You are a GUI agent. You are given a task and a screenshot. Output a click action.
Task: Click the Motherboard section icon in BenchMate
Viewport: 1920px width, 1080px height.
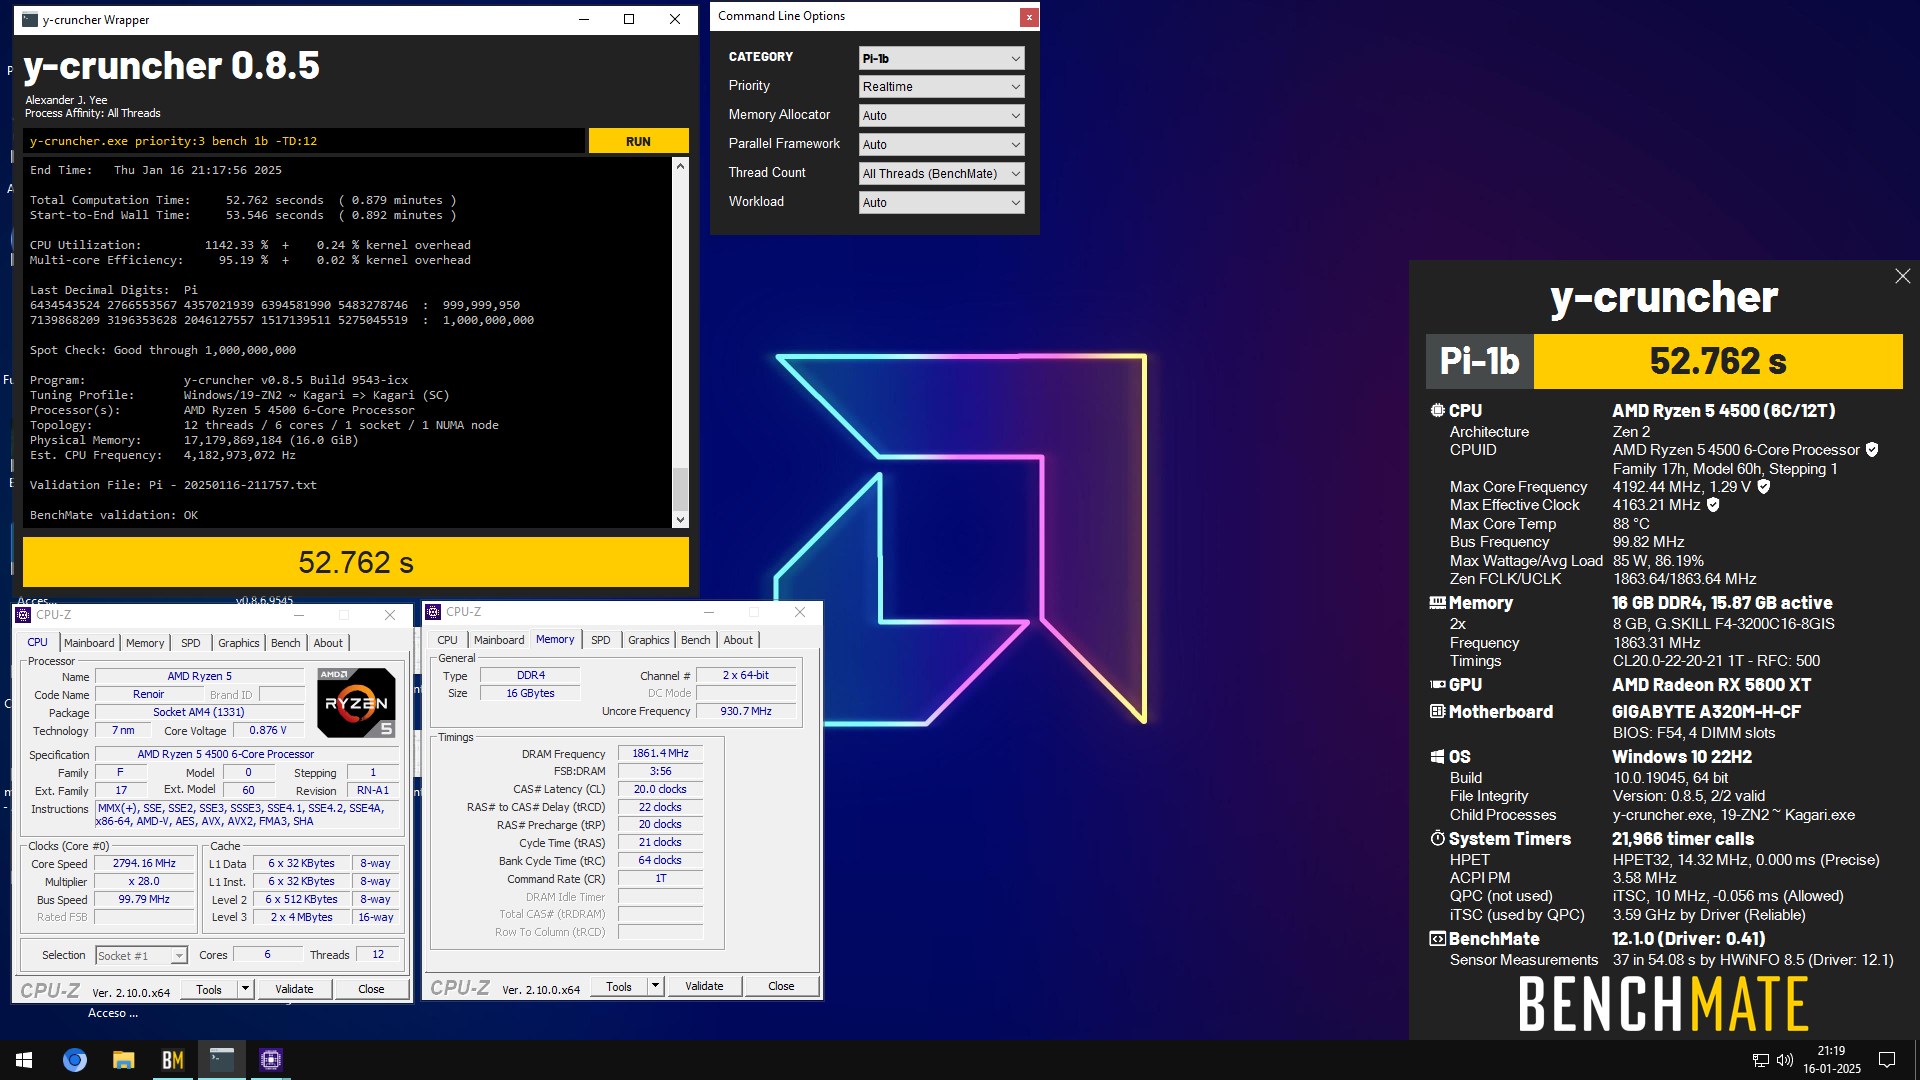pyautogui.click(x=1437, y=712)
